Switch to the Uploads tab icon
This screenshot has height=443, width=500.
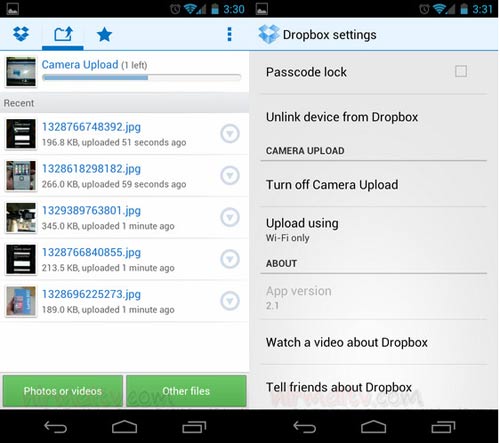pos(63,34)
